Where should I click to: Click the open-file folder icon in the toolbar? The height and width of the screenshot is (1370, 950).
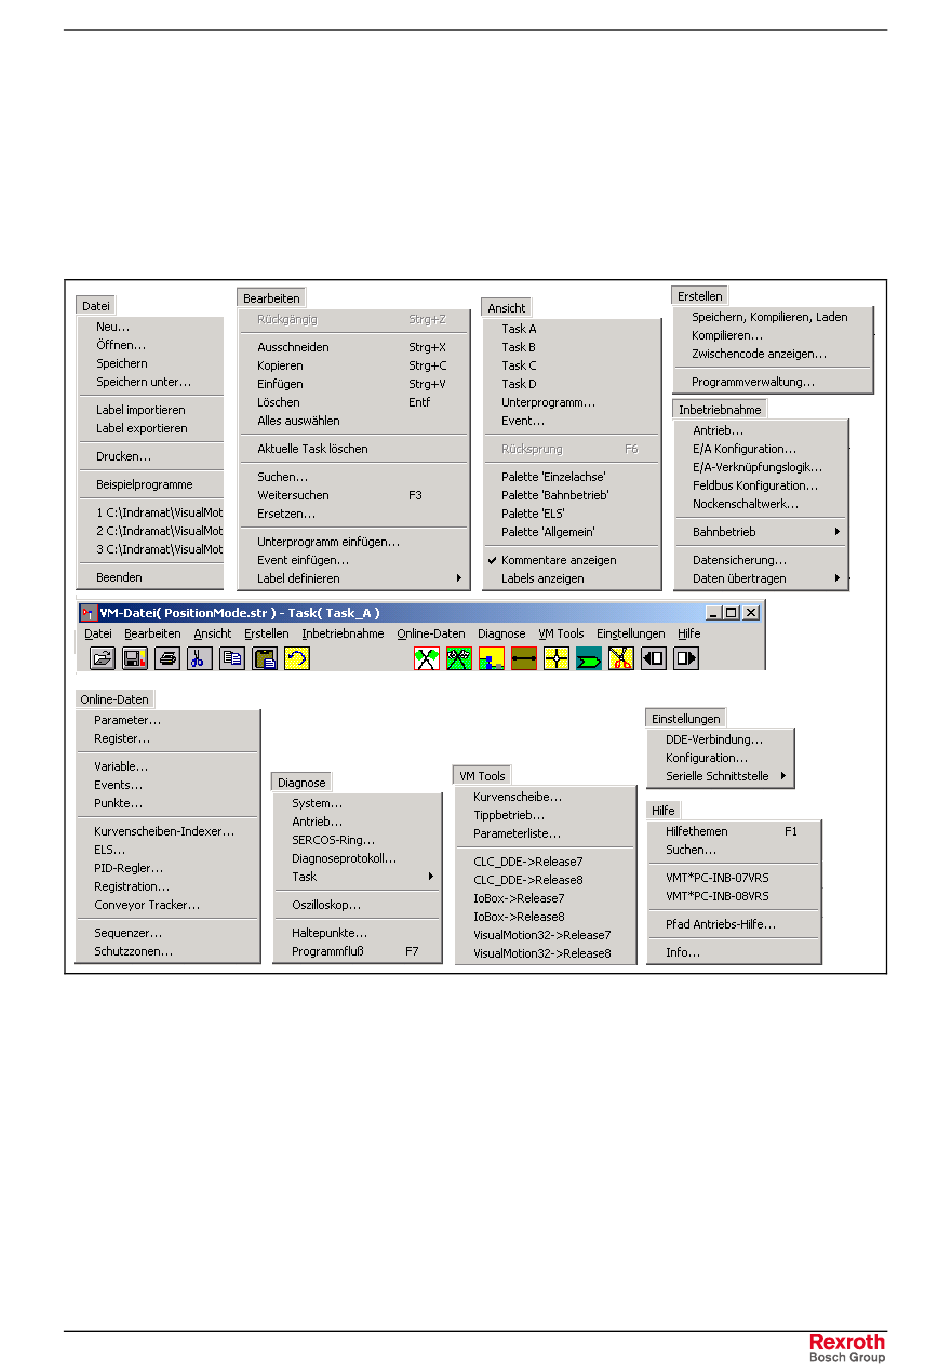pos(102,658)
